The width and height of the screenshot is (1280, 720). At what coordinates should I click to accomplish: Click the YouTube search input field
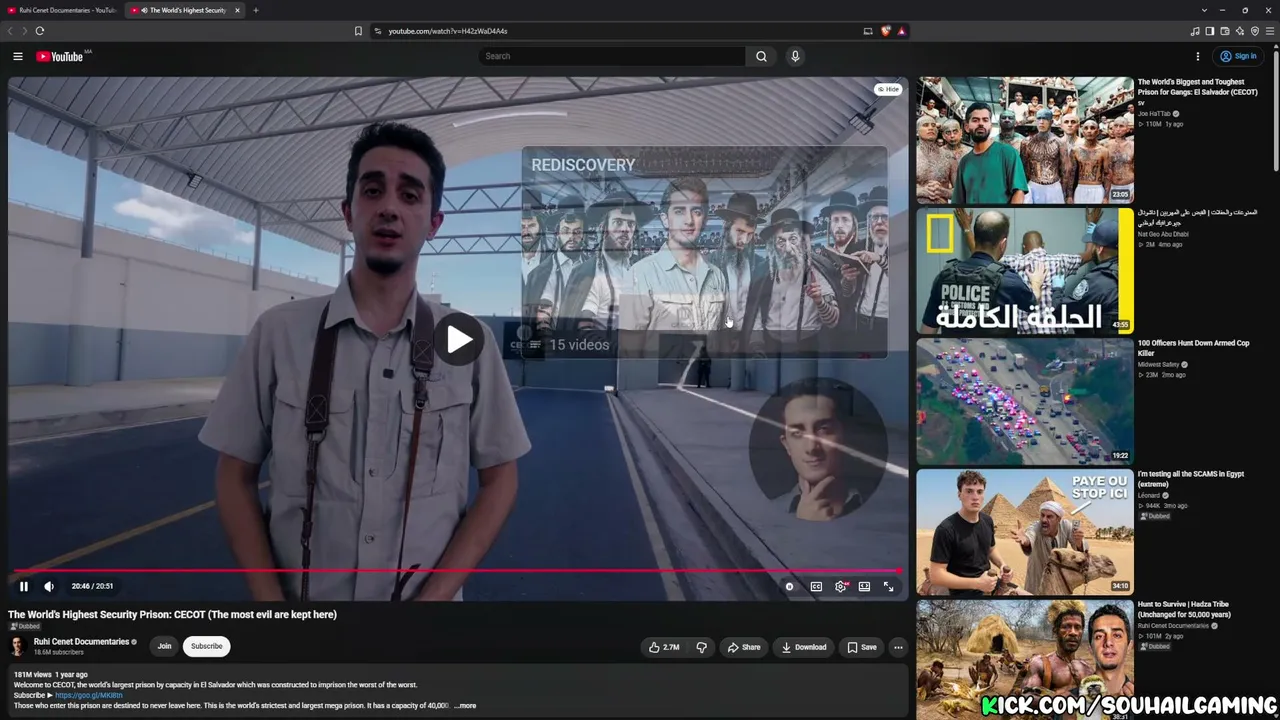(x=612, y=56)
